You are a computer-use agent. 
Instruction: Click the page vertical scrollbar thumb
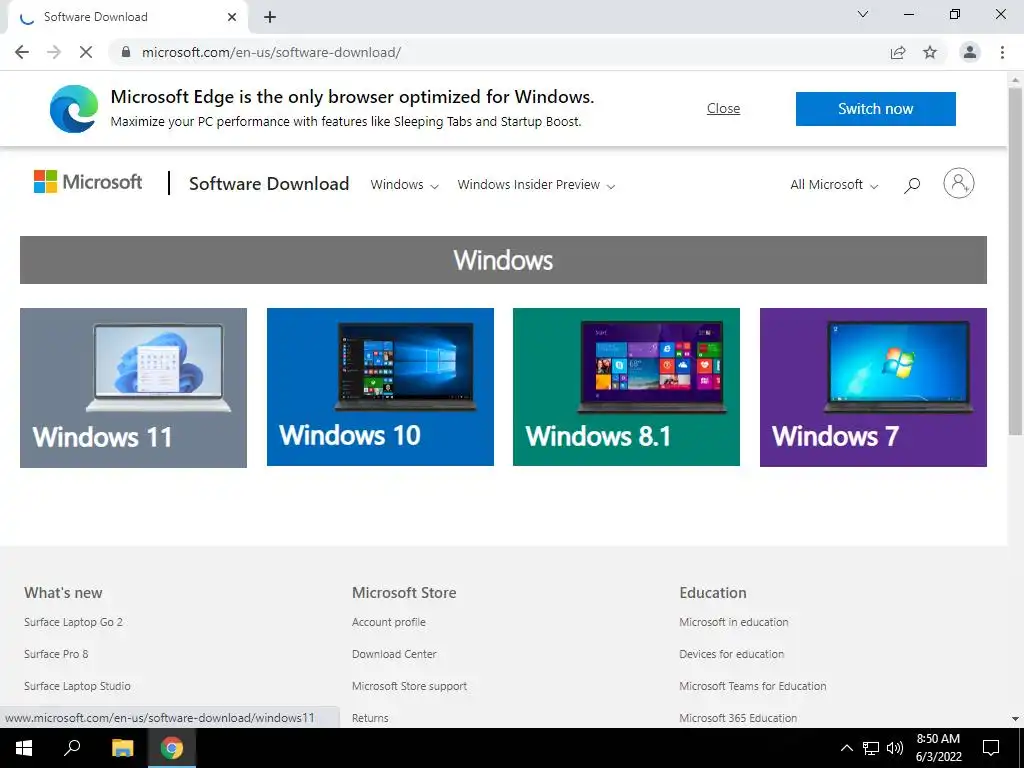[x=1015, y=261]
